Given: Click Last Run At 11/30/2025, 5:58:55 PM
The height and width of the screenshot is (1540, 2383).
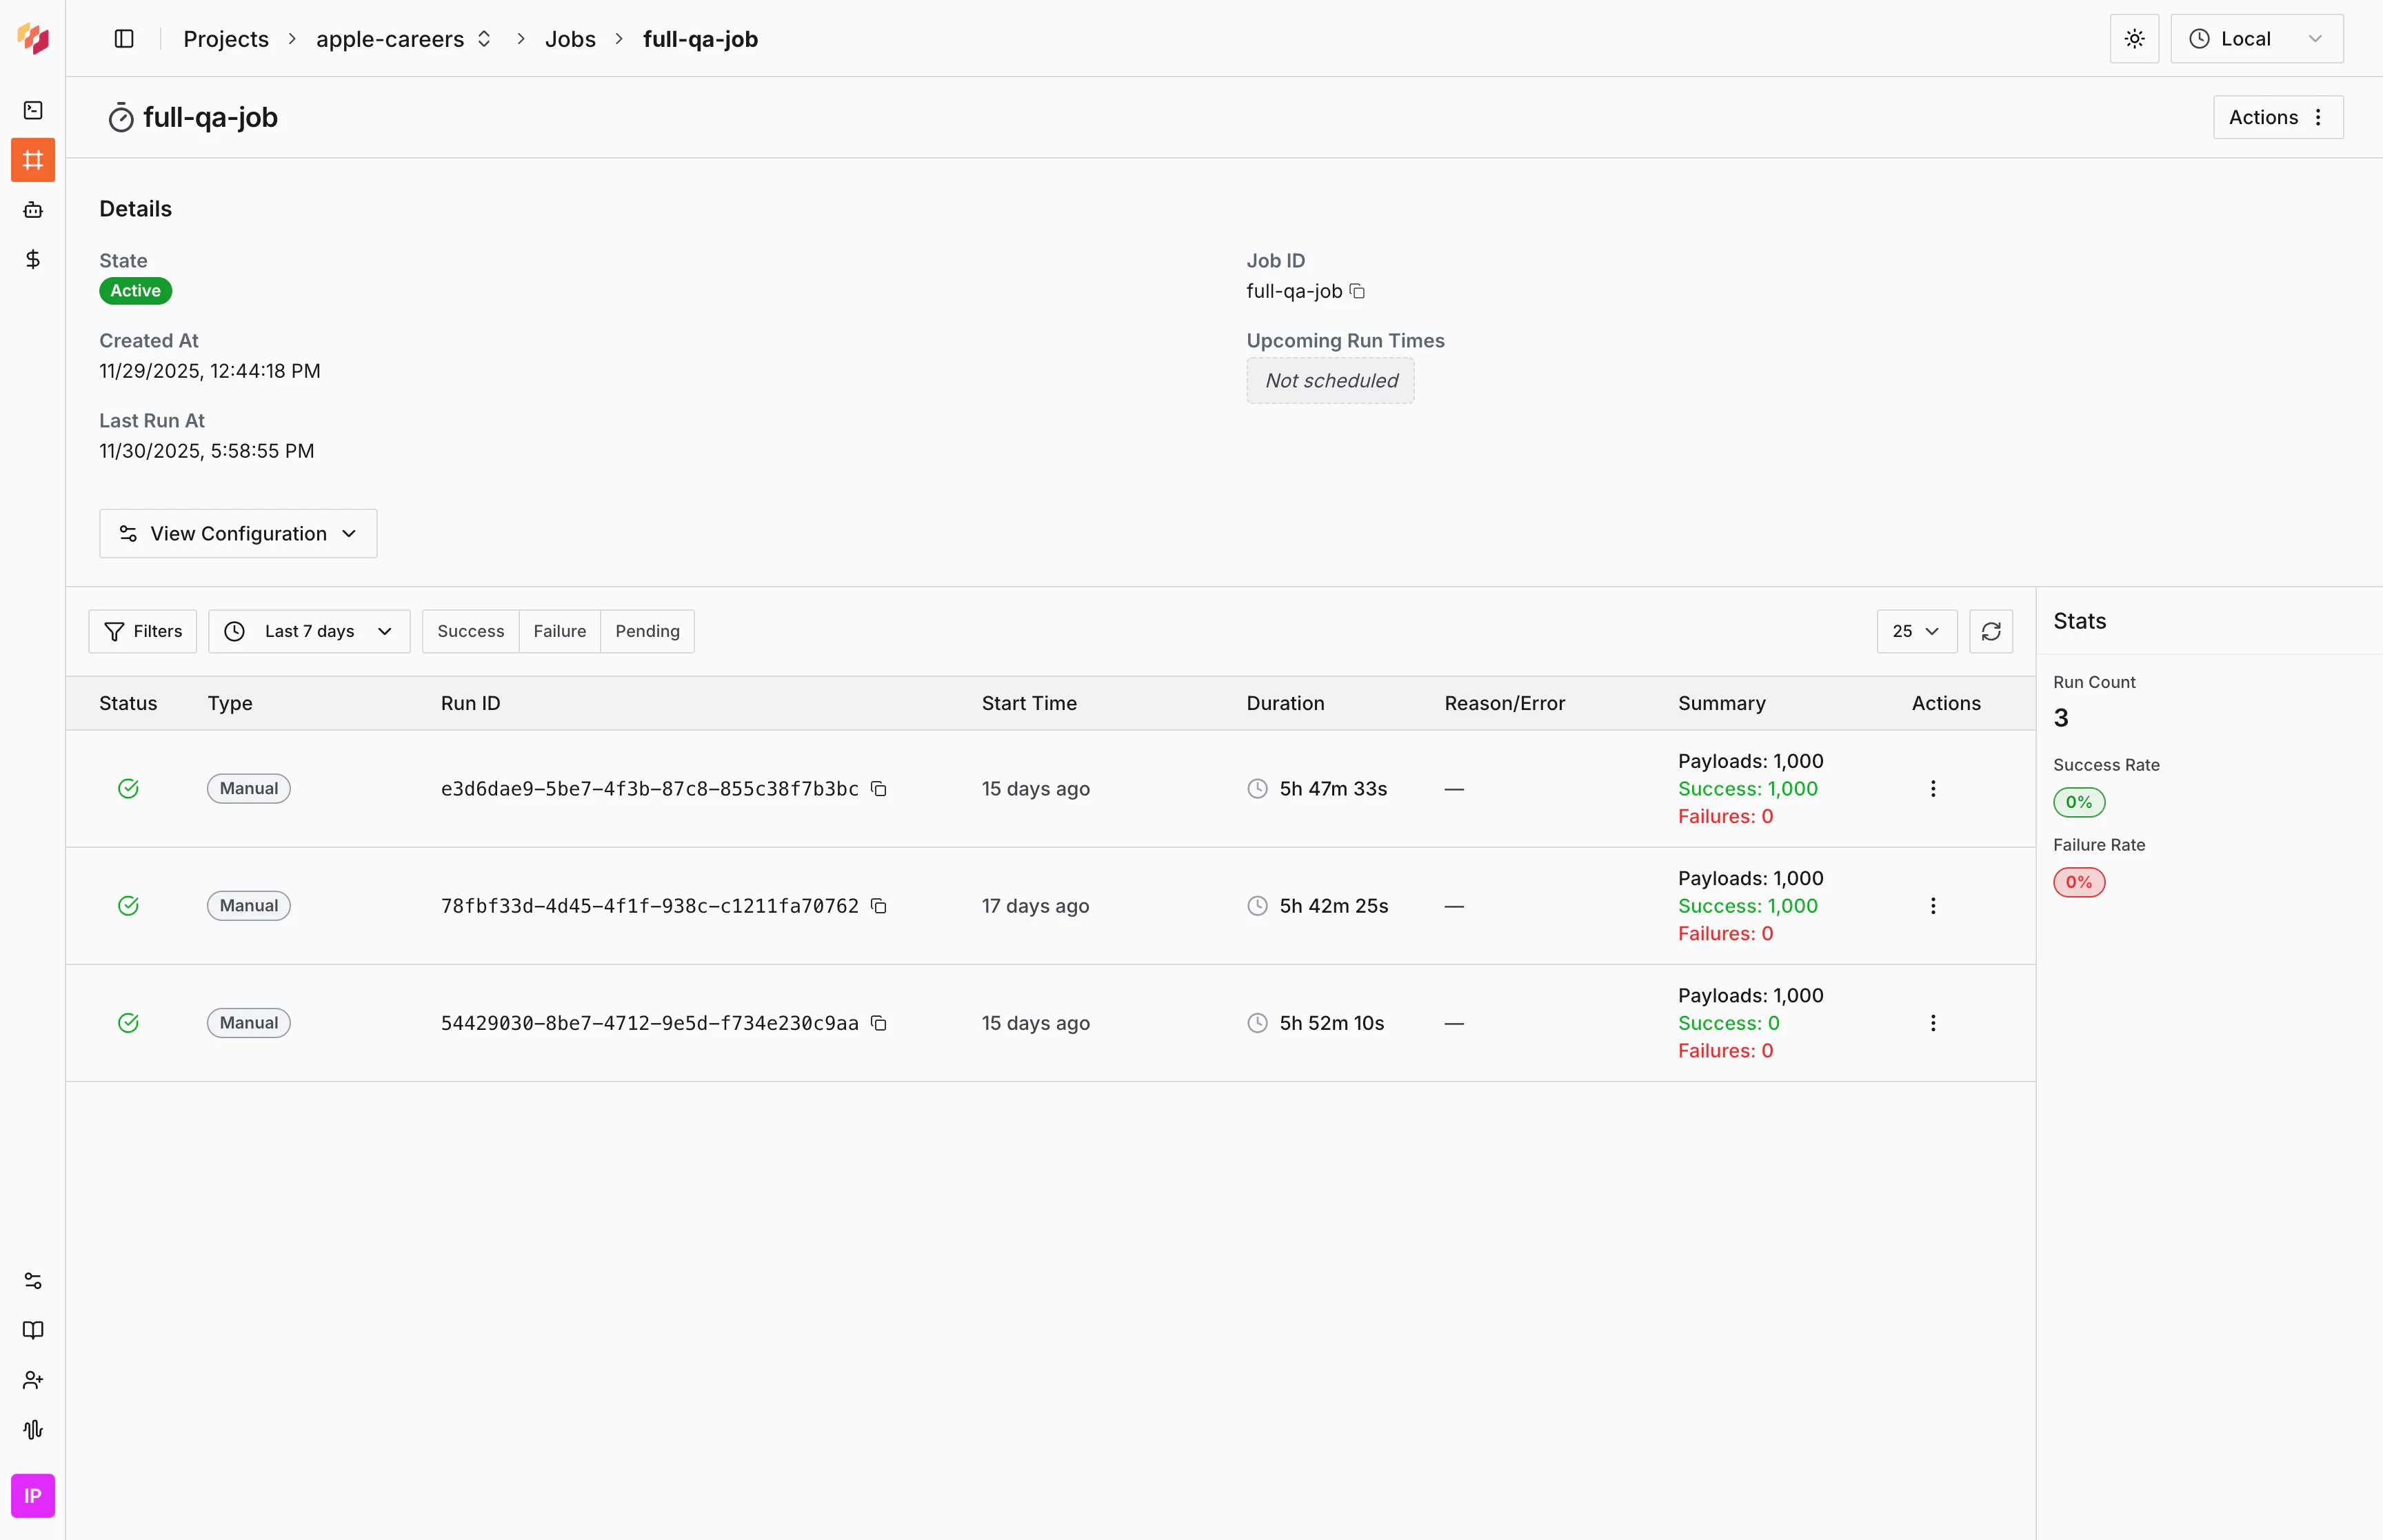Looking at the screenshot, I should tap(207, 451).
